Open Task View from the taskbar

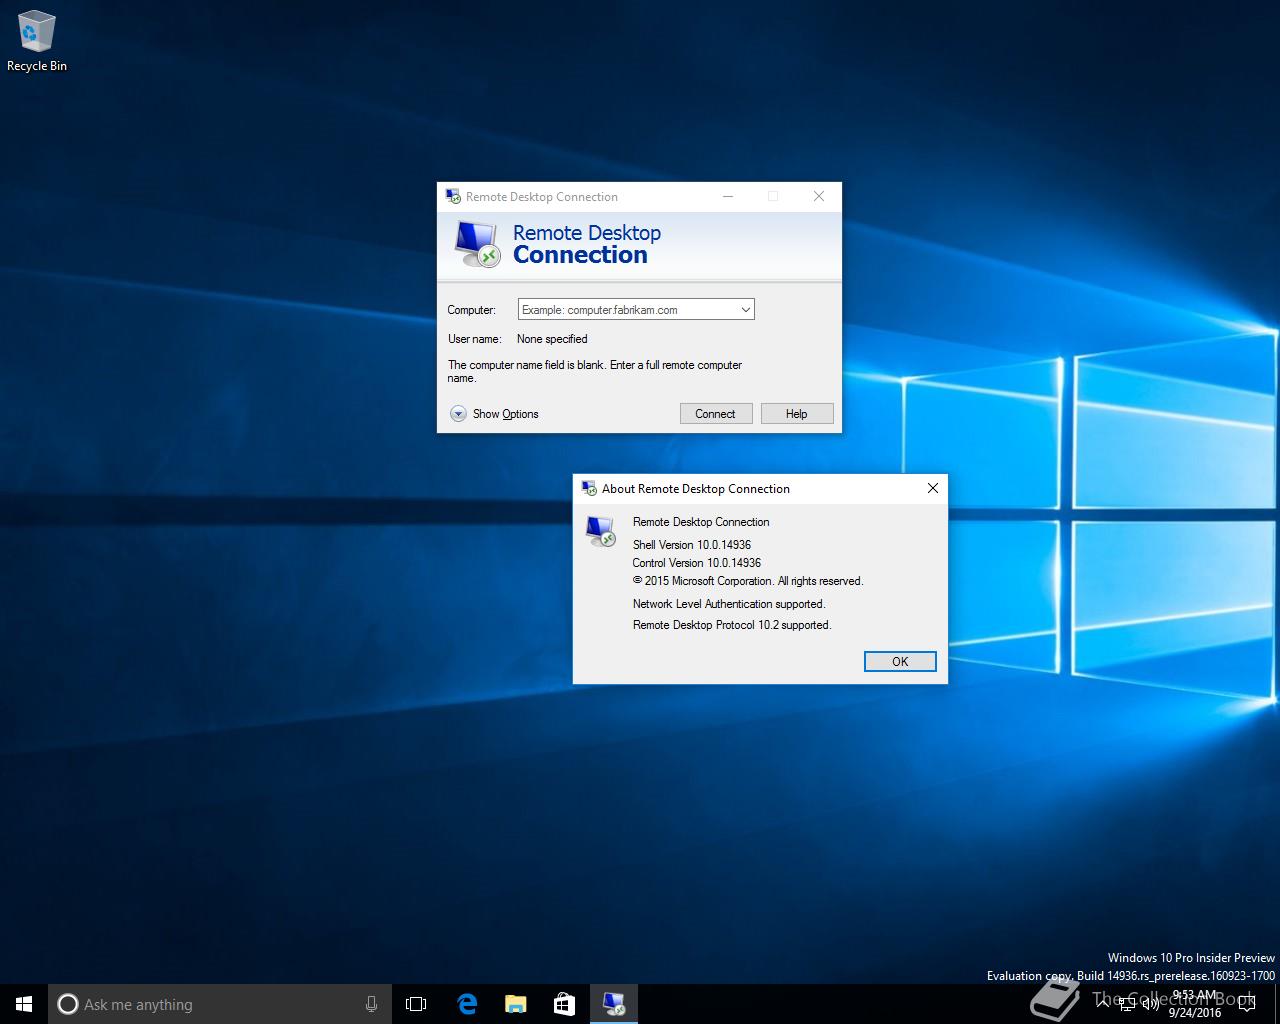416,1004
